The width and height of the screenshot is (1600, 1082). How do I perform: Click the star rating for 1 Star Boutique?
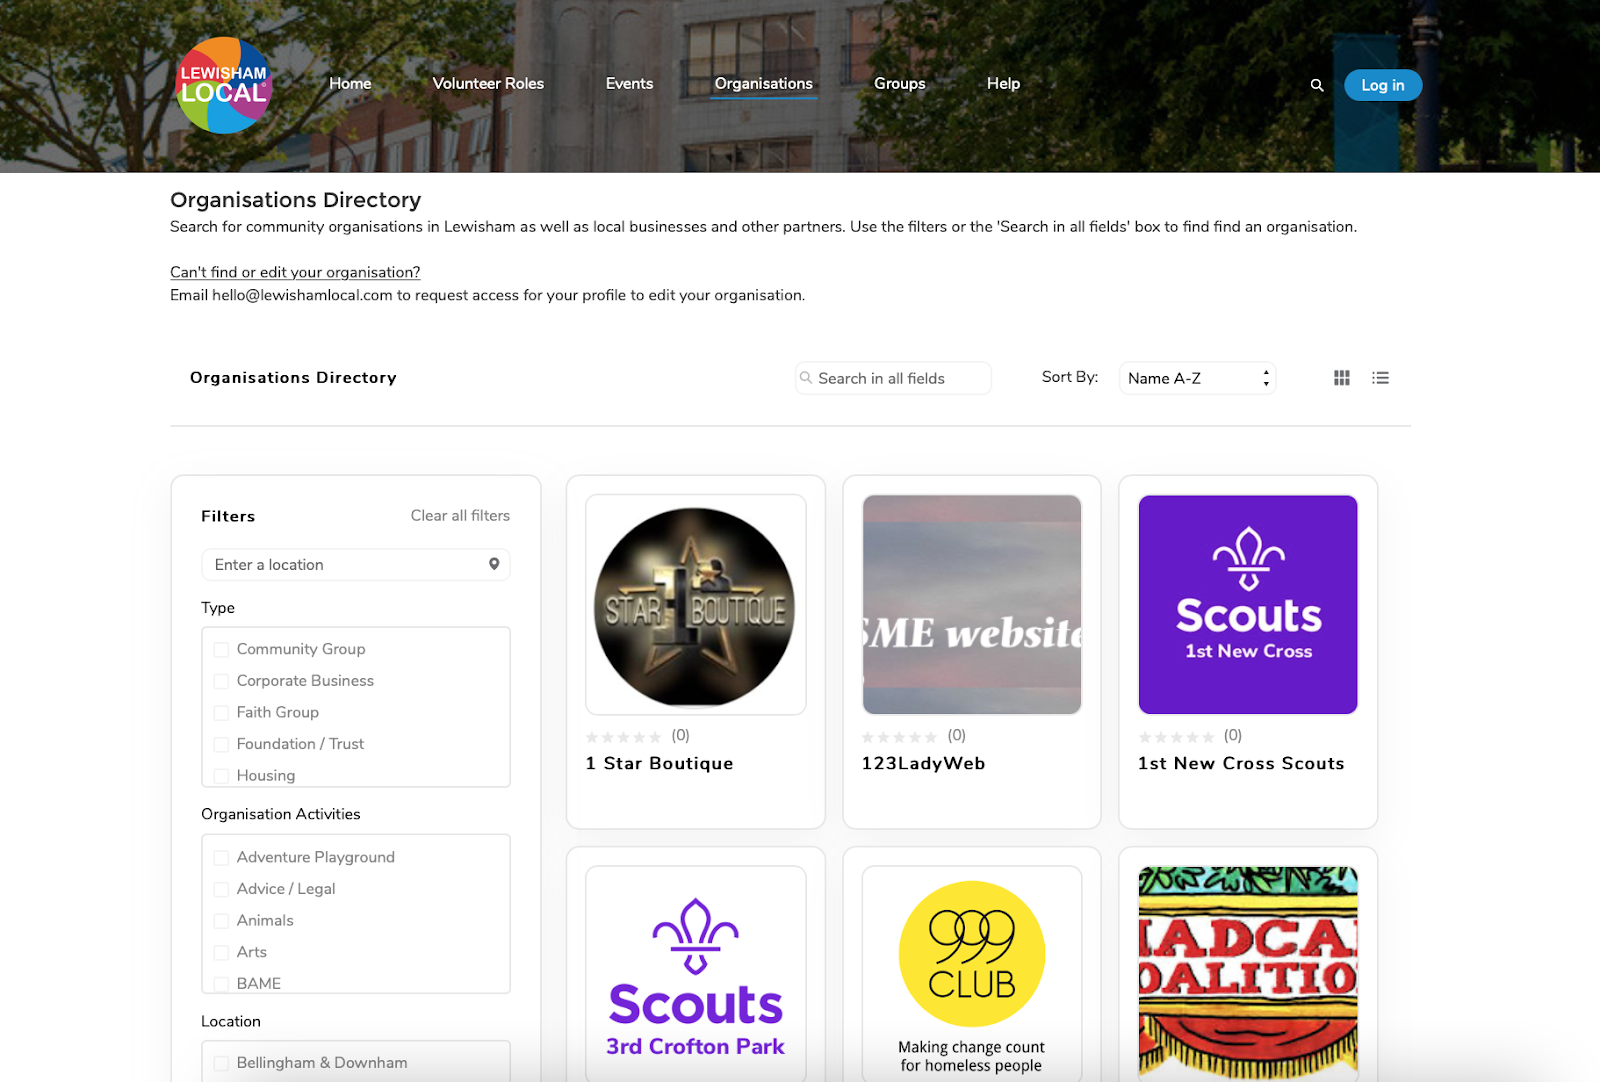coord(624,737)
